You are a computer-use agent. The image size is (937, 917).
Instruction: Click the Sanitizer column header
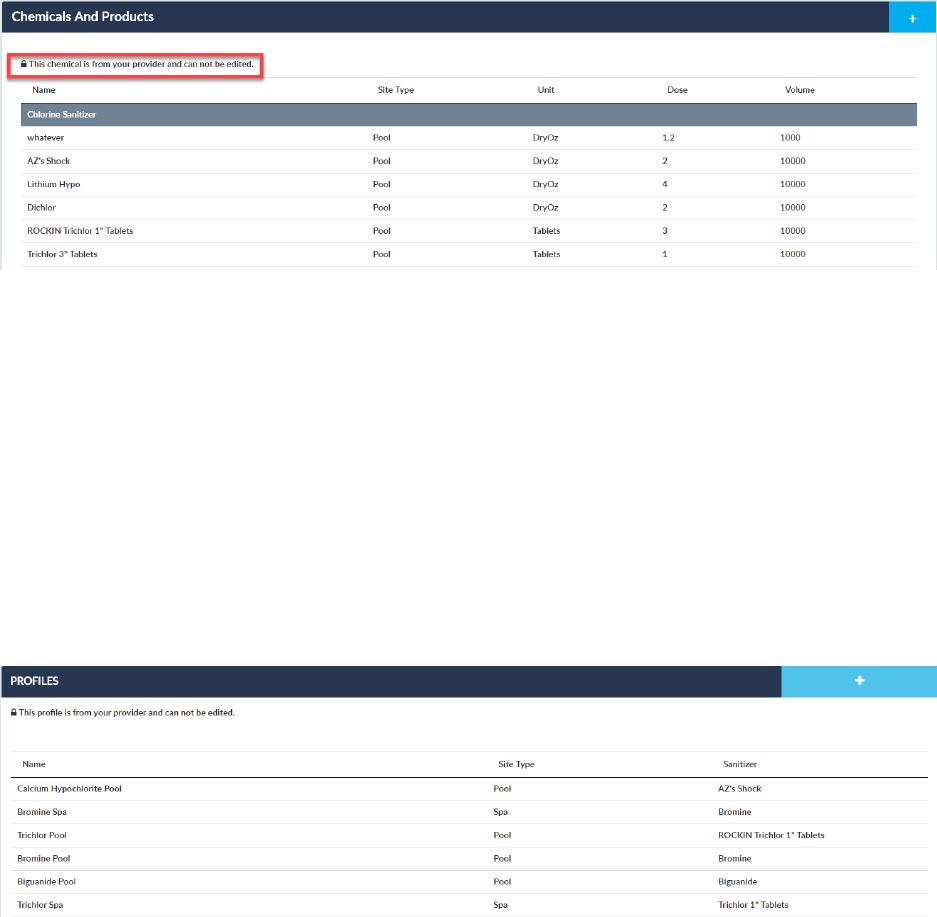740,764
